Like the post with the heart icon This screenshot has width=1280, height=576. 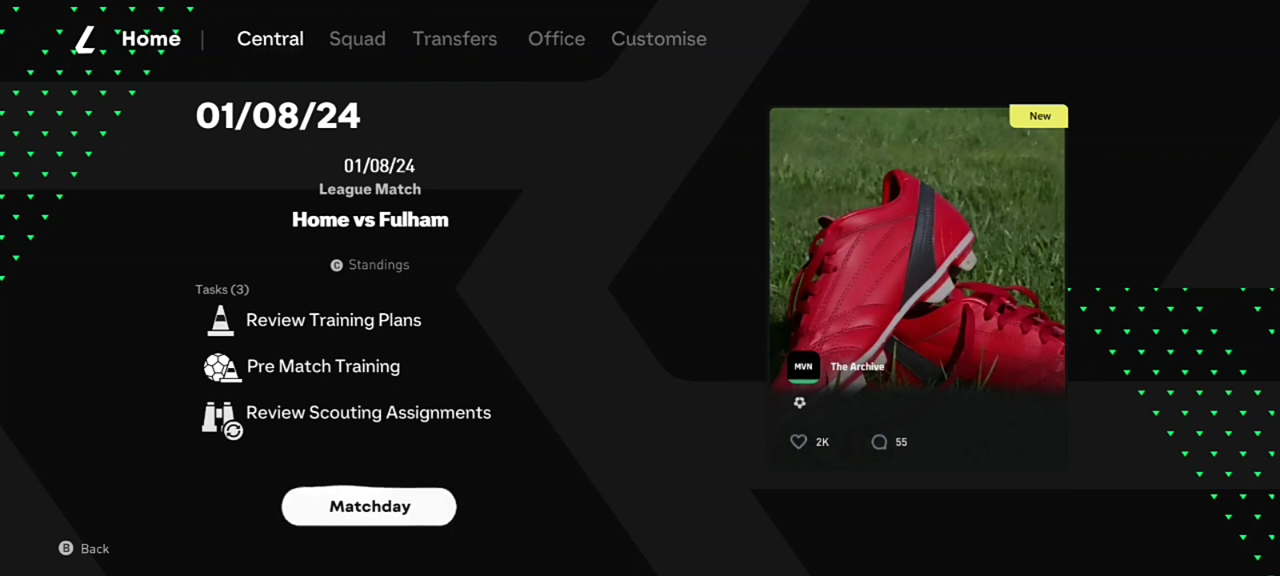coord(798,442)
